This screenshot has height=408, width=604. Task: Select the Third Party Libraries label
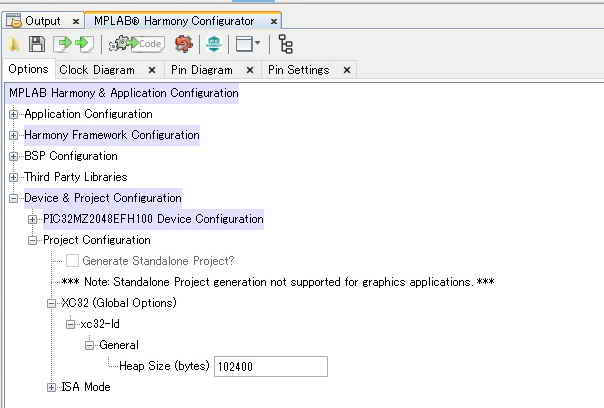76,177
